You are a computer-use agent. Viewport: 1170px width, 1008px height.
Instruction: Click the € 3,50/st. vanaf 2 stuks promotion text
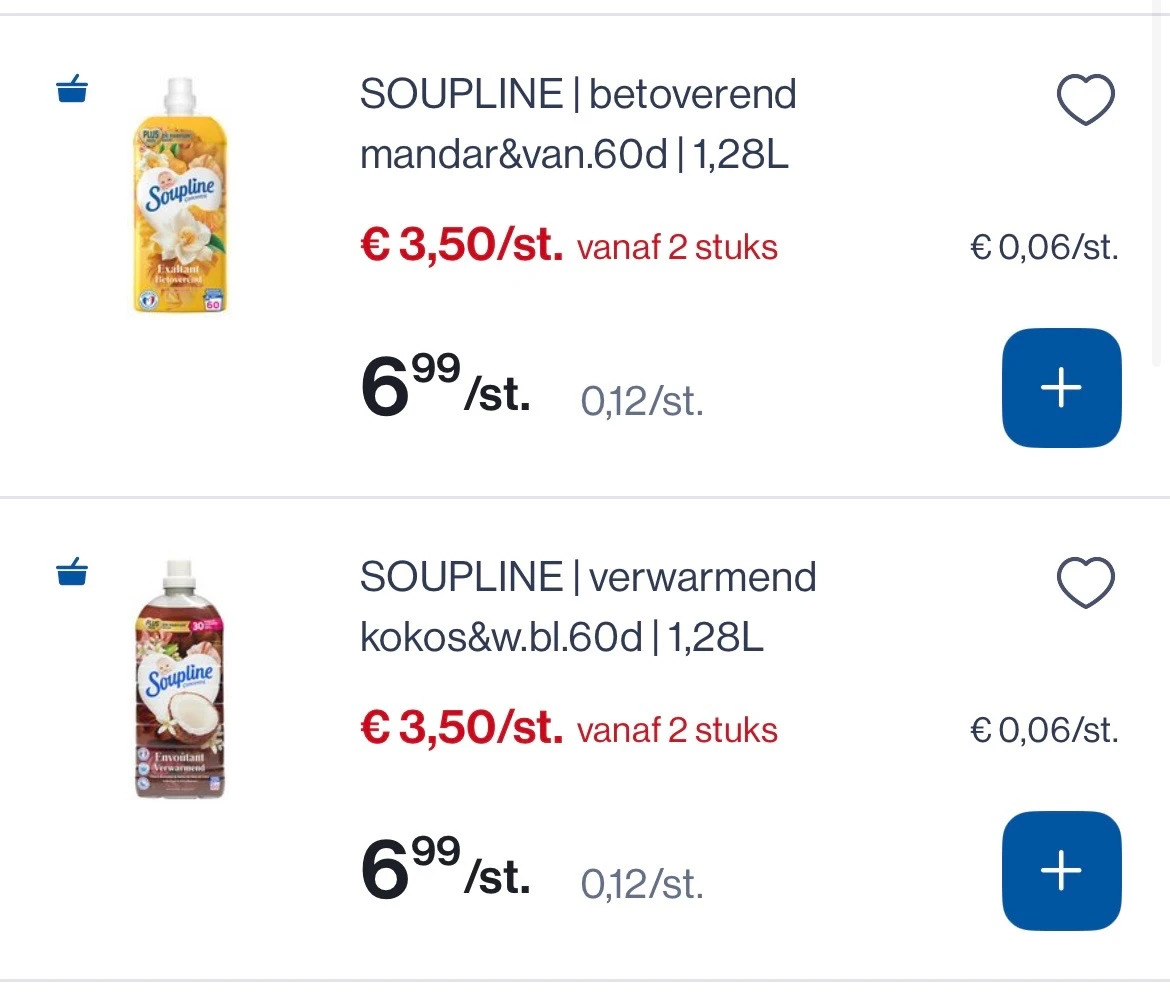point(568,245)
